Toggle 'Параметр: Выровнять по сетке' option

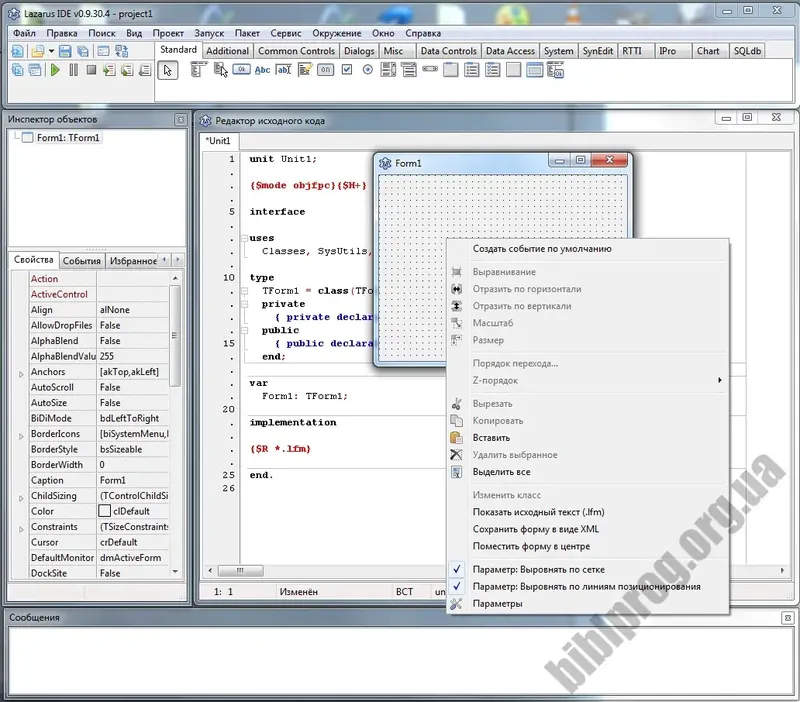[538, 569]
